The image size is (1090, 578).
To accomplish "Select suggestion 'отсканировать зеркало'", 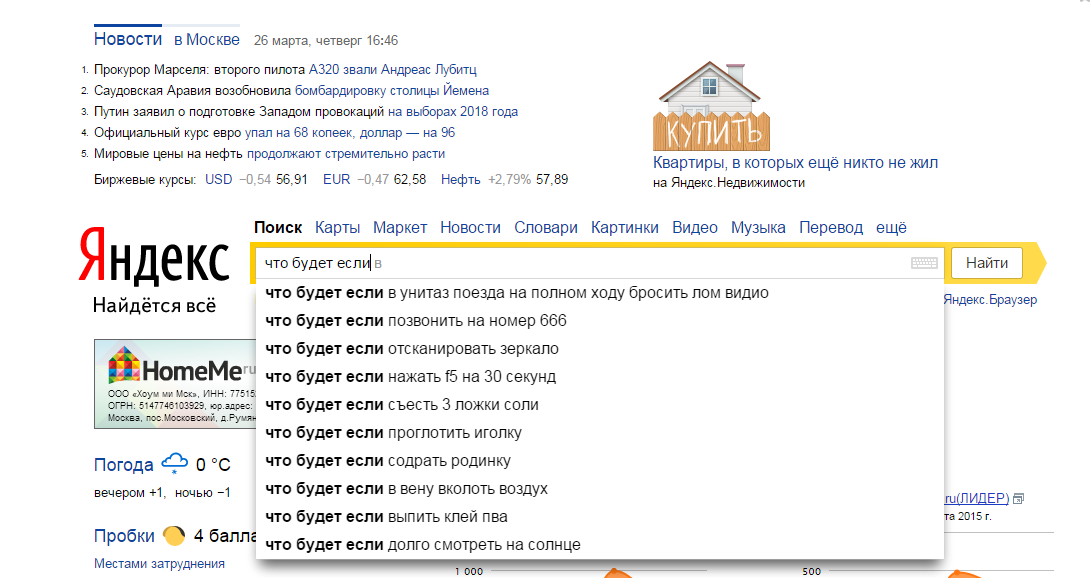I will pos(412,349).
